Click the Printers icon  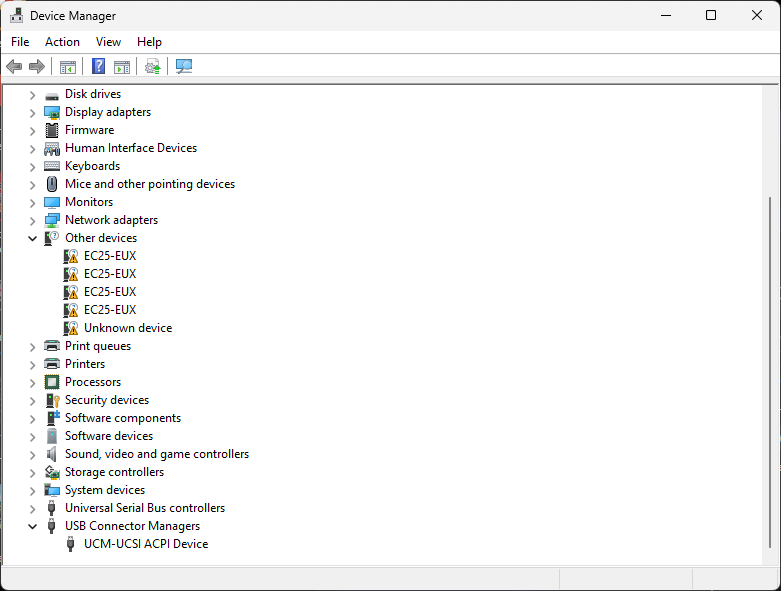point(52,364)
